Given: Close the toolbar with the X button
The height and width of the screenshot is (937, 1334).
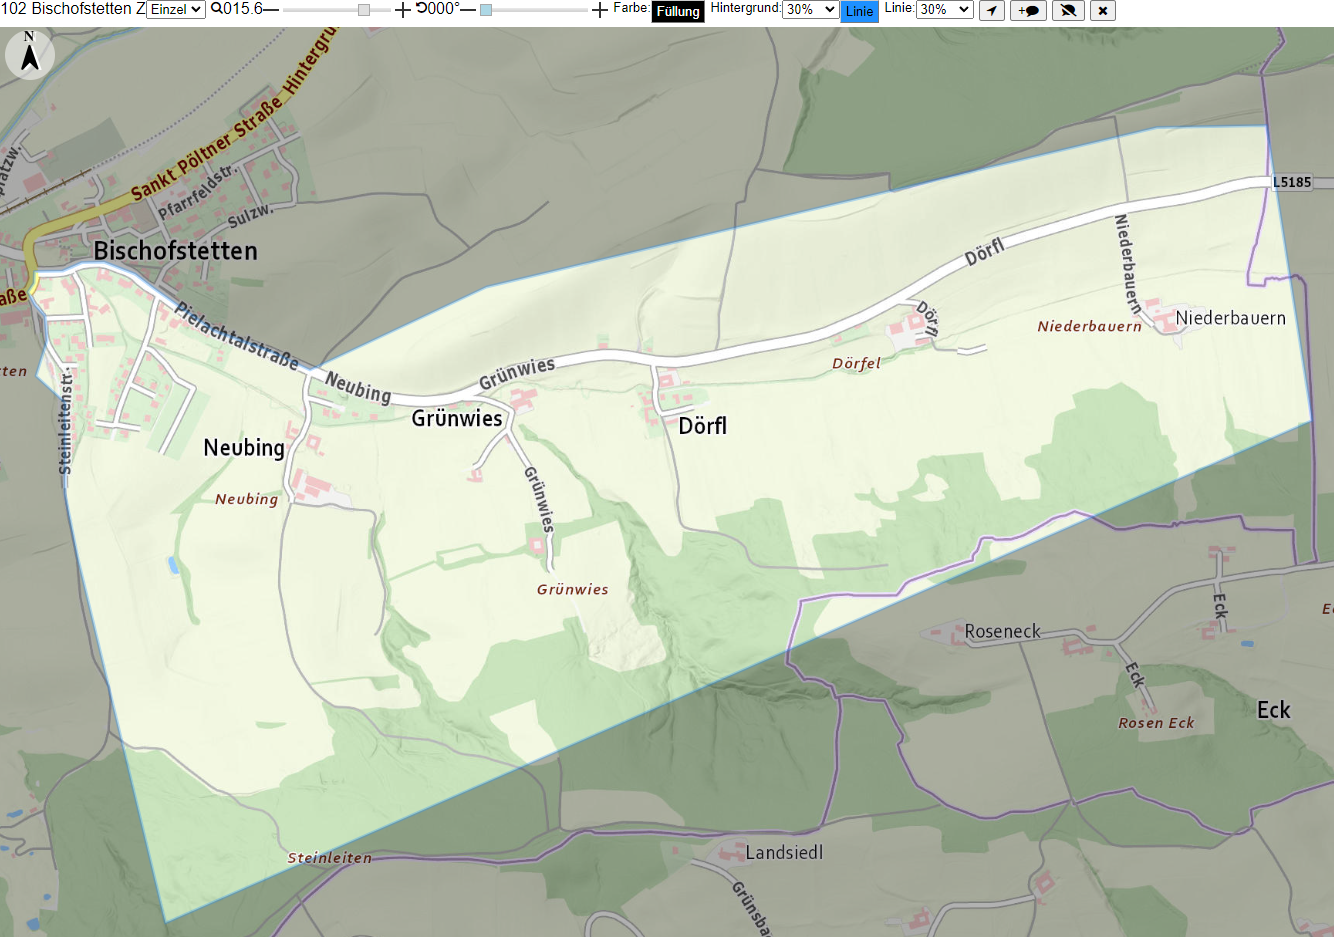Looking at the screenshot, I should coord(1102,10).
